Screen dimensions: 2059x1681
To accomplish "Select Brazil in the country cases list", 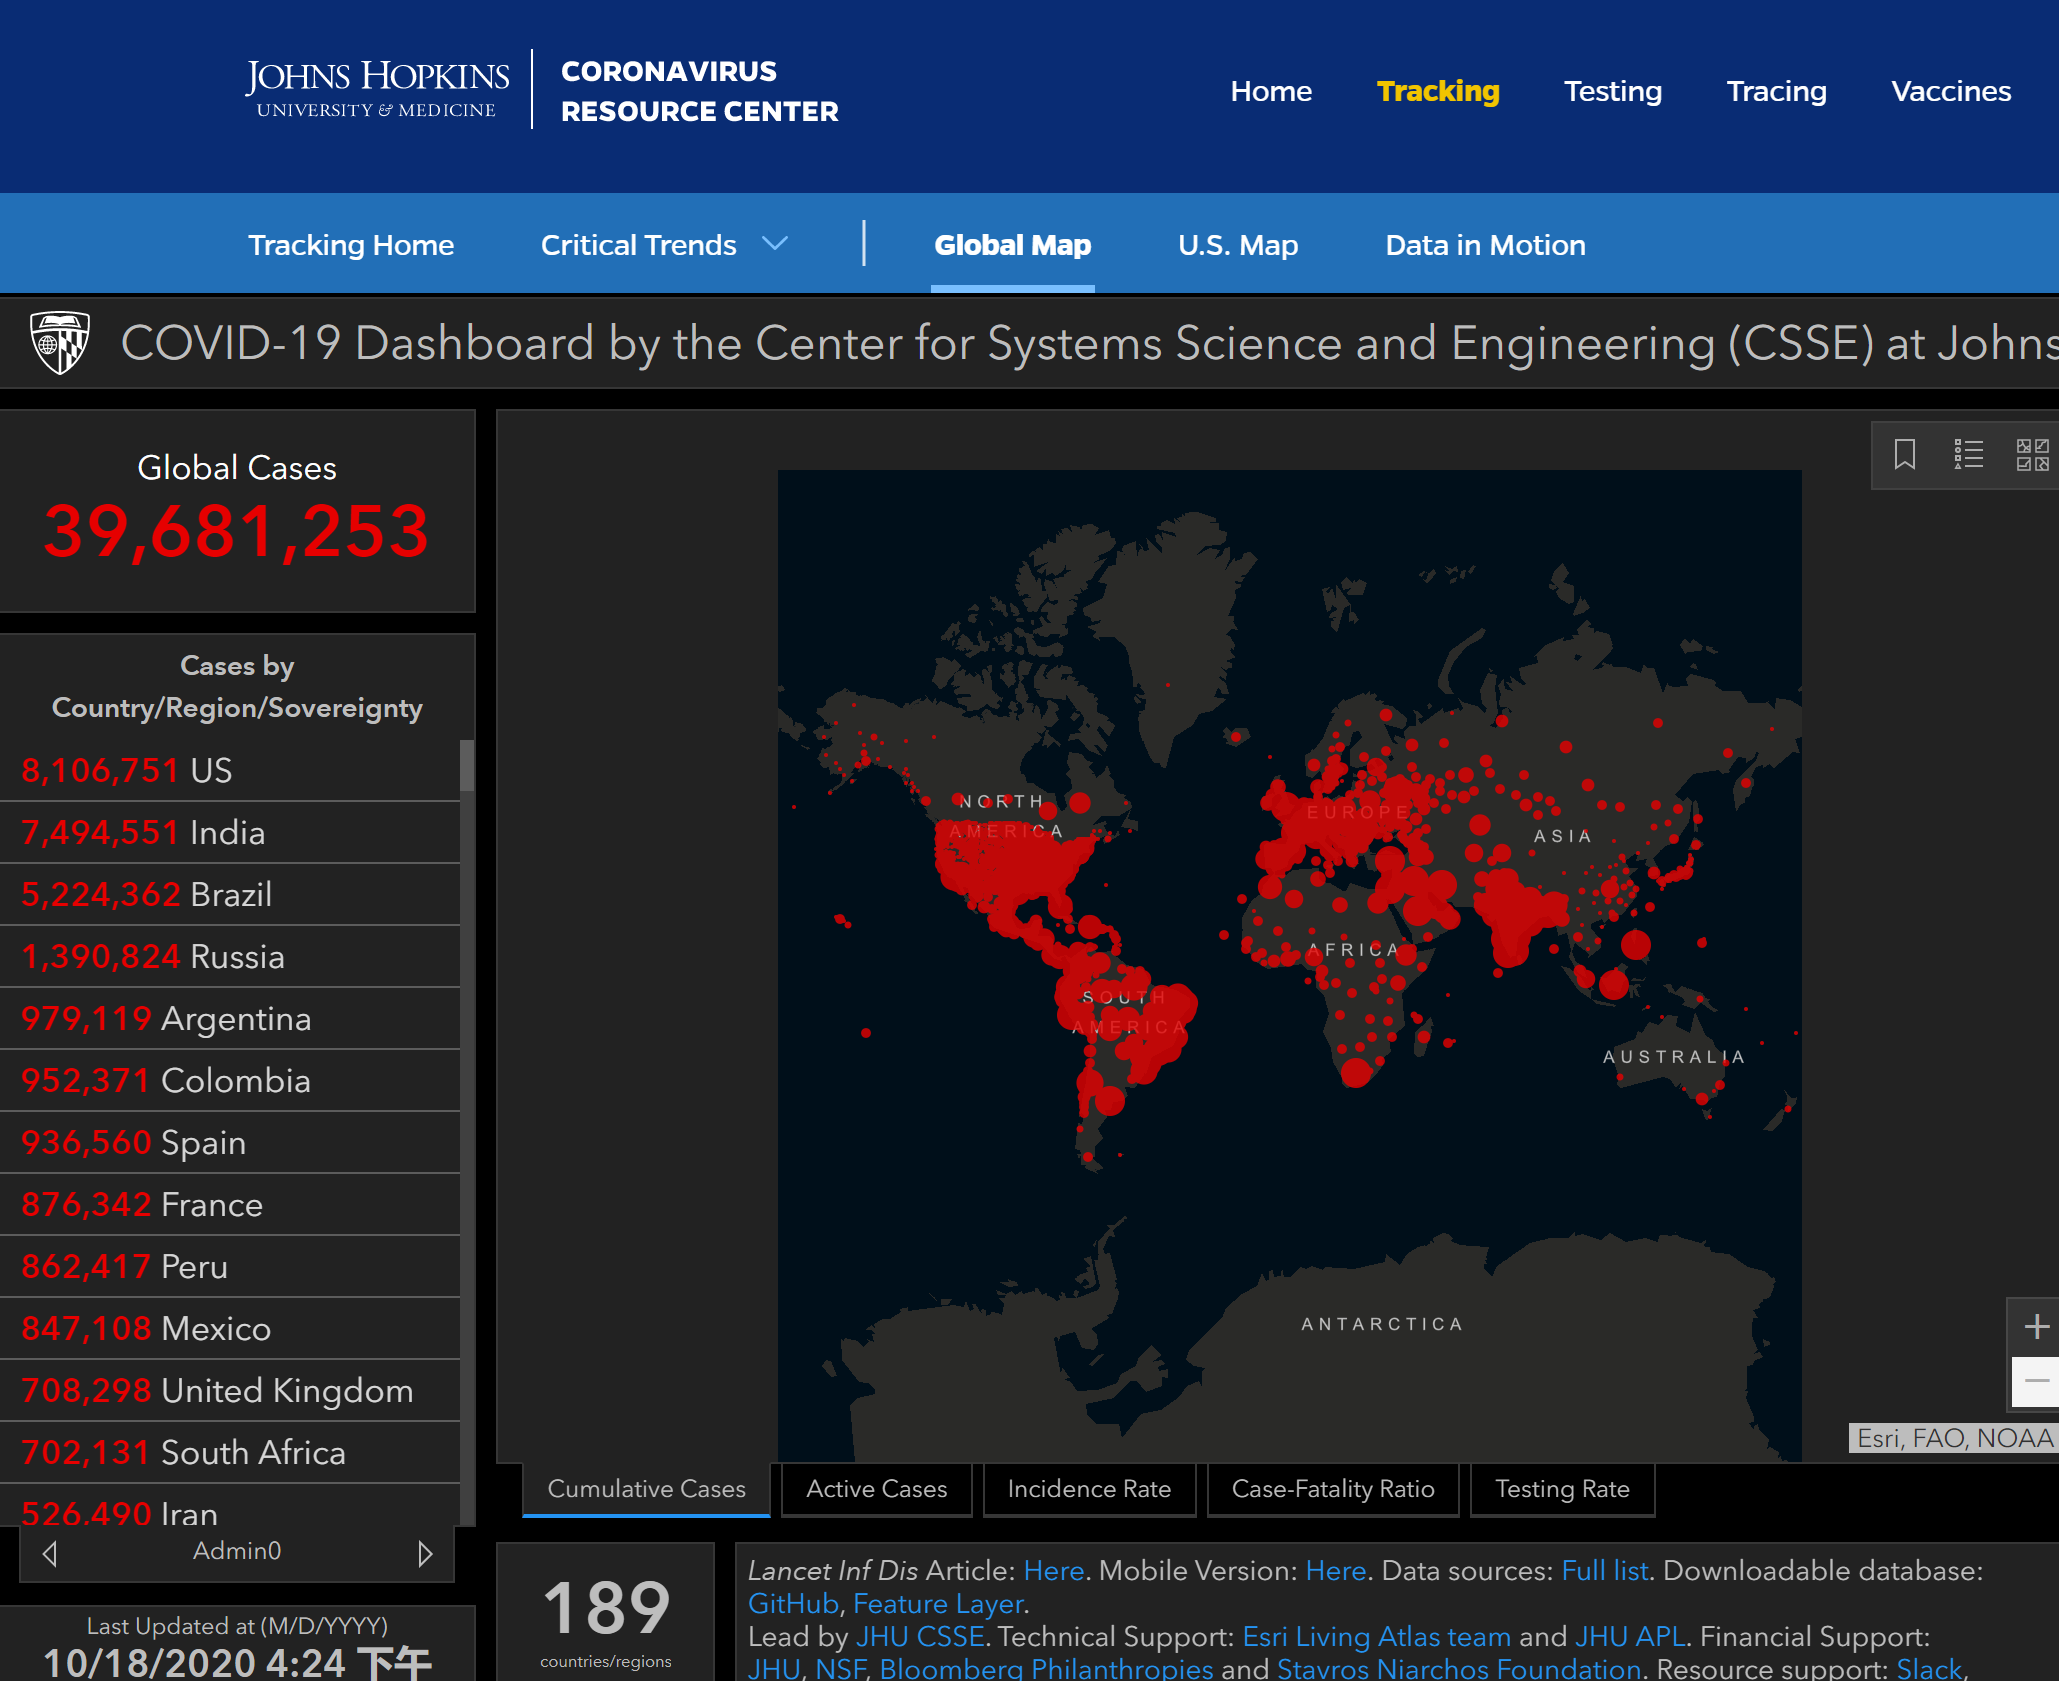I will coord(230,894).
